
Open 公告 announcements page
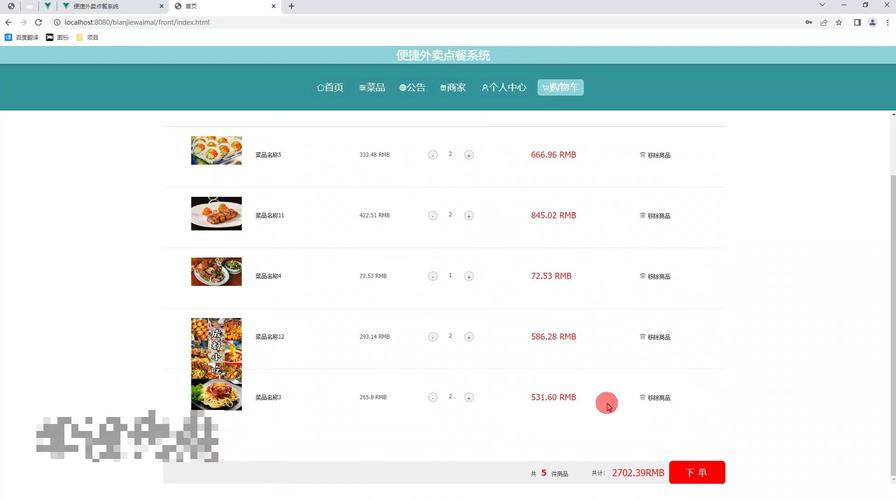(x=413, y=88)
